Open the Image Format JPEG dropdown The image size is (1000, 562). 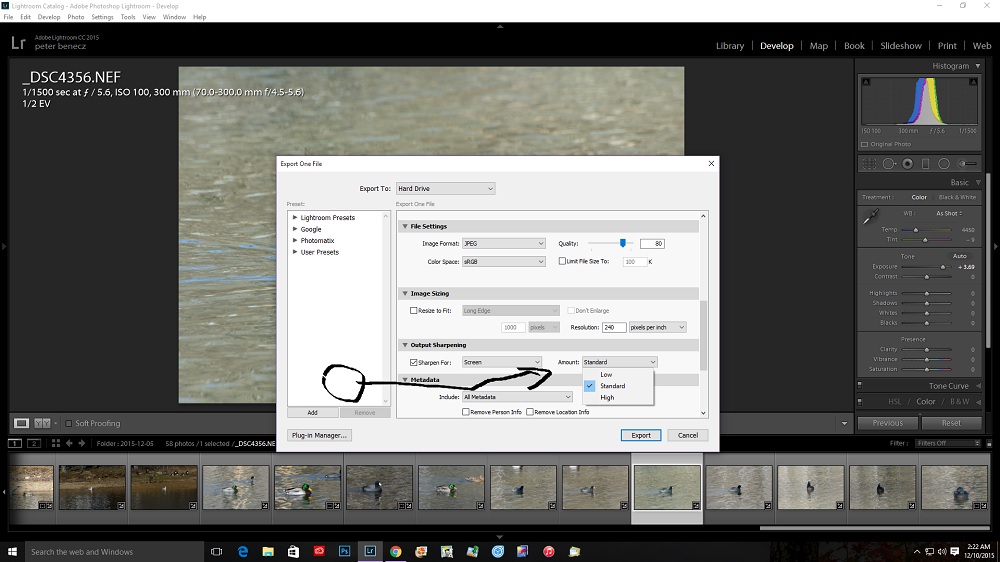497,244
